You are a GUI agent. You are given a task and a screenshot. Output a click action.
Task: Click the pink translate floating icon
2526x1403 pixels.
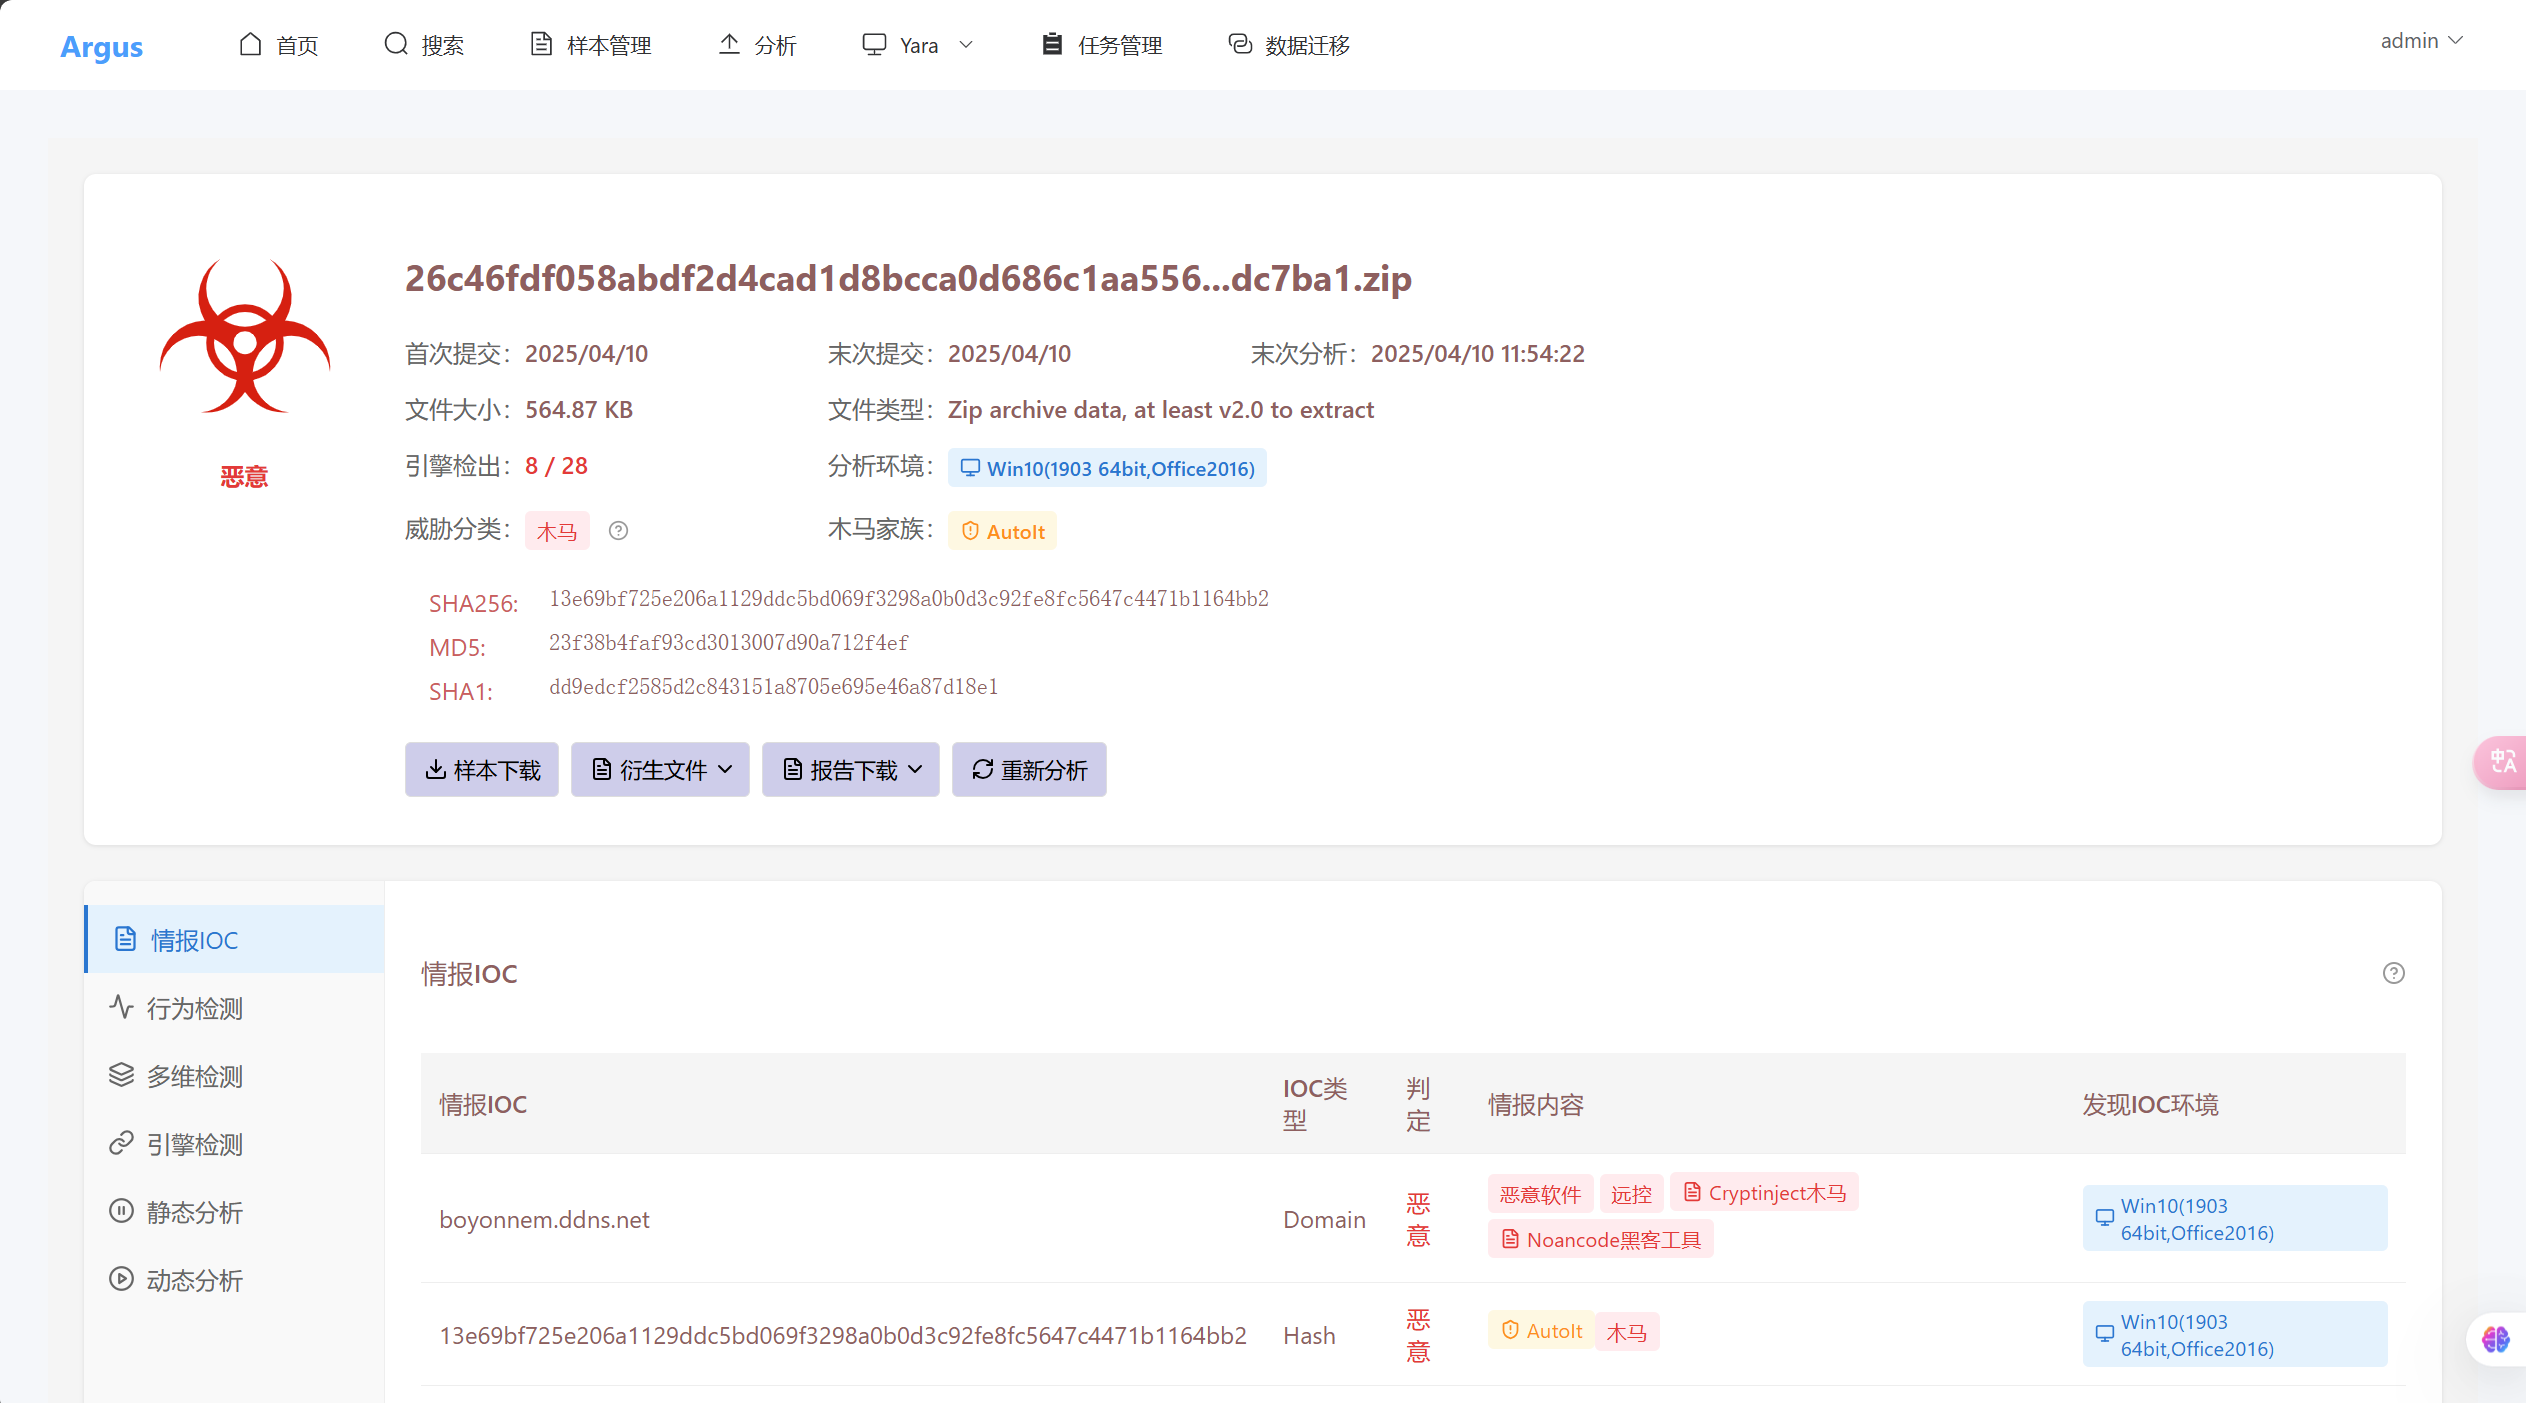tap(2502, 762)
